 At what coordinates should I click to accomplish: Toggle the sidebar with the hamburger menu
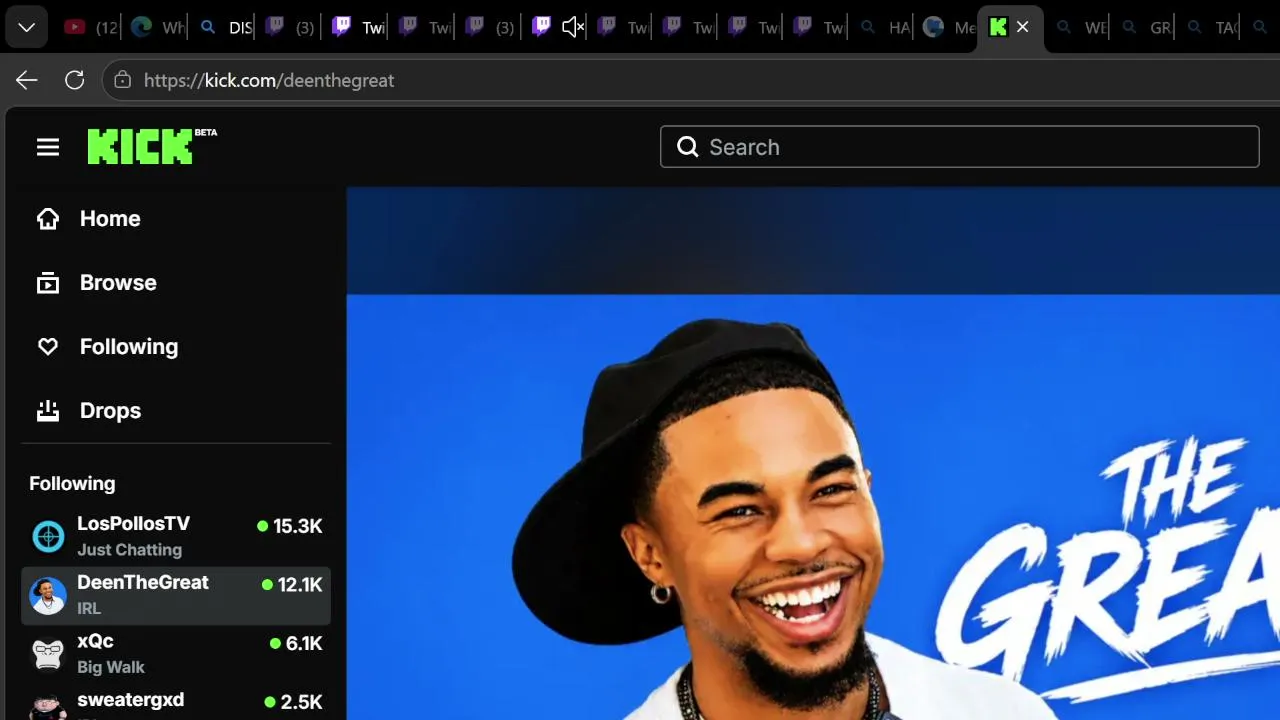(x=48, y=147)
